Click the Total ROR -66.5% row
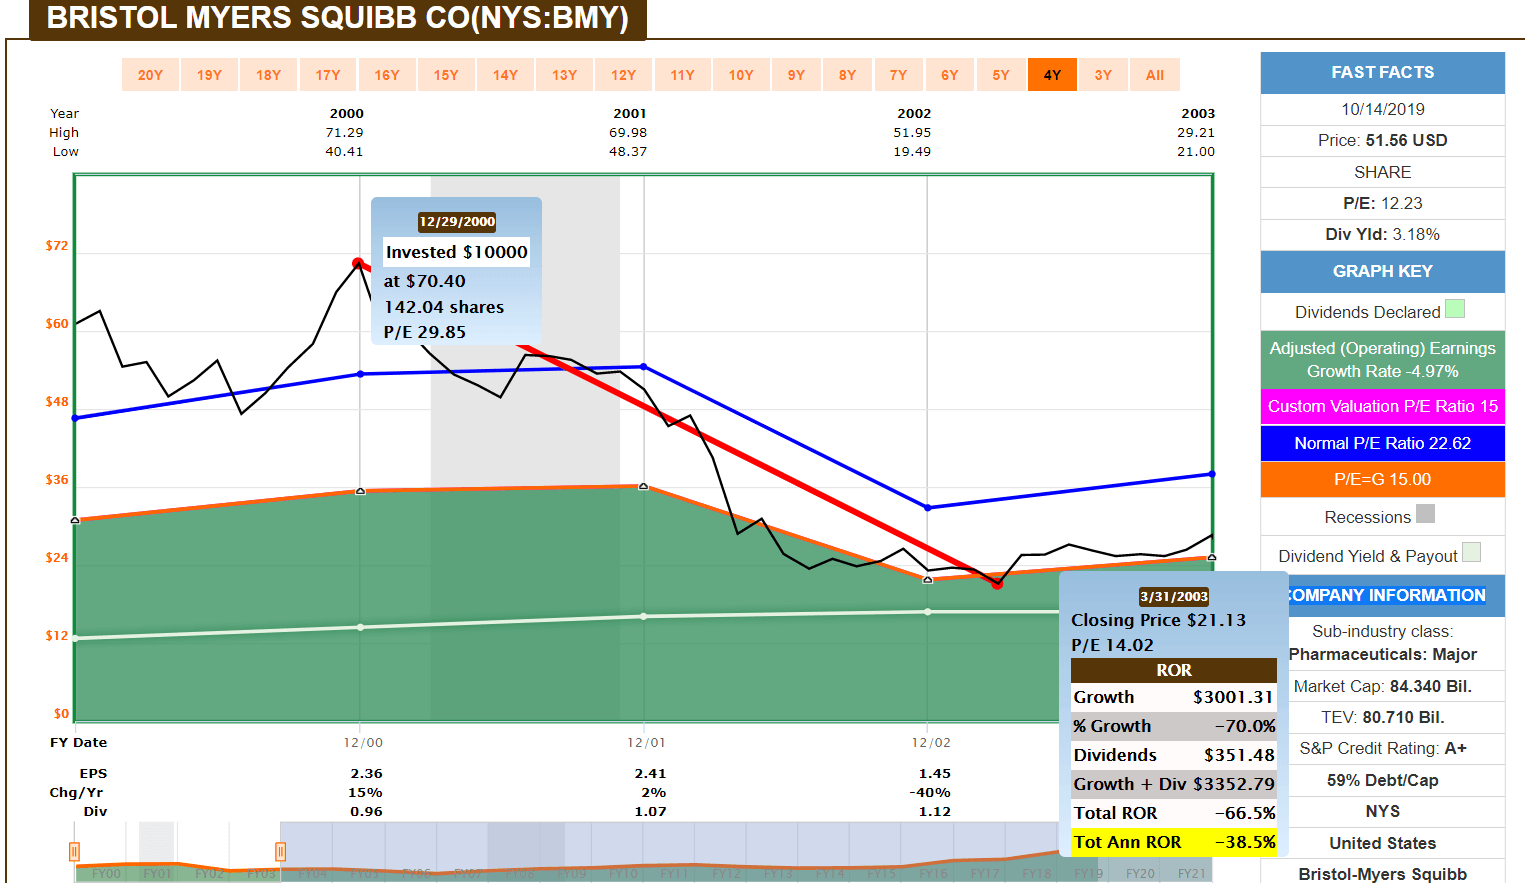1525x883 pixels. [x=1174, y=813]
